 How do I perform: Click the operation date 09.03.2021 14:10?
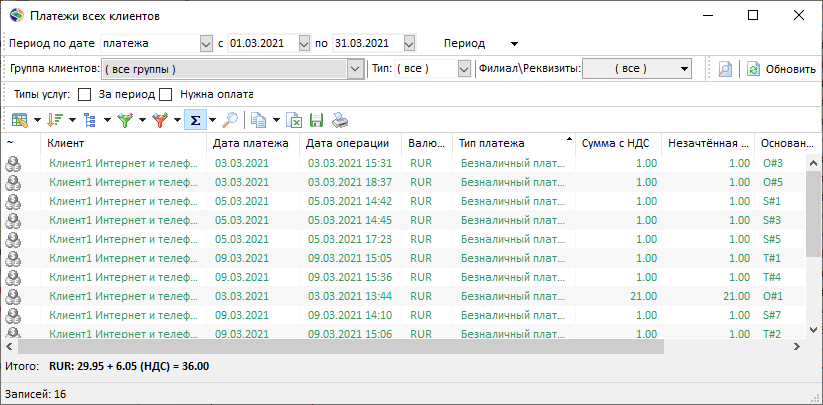tap(350, 315)
